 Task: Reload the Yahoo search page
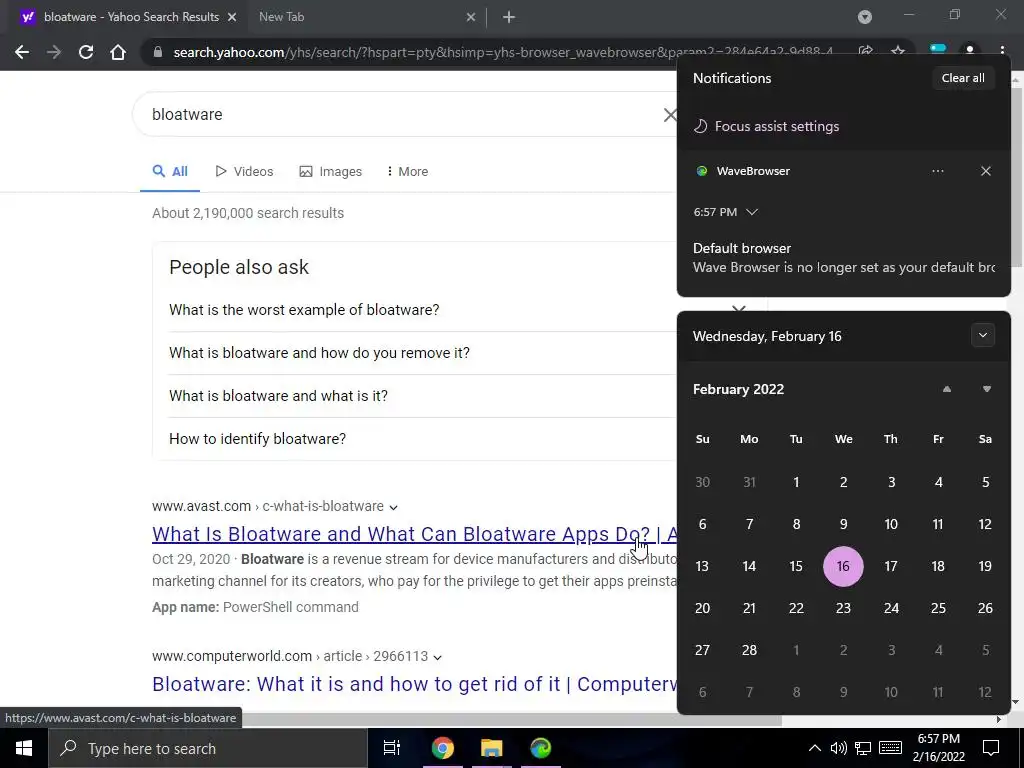(x=86, y=52)
